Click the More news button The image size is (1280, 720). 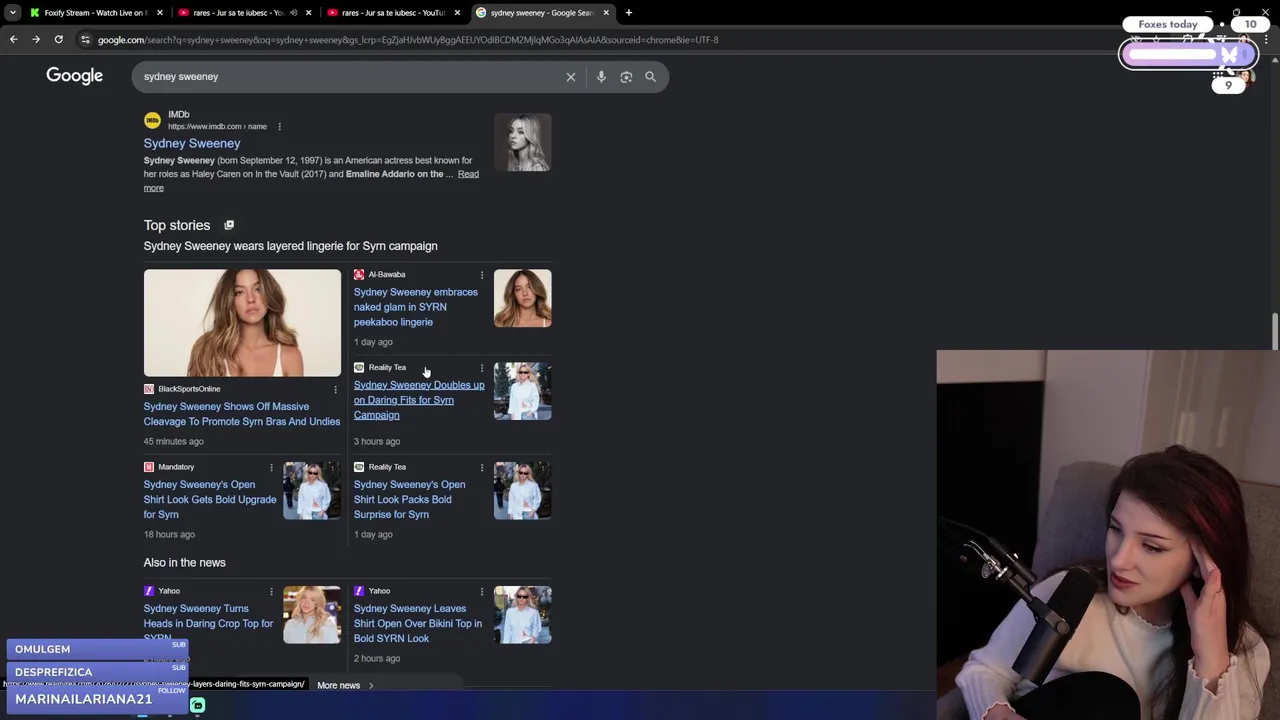coord(345,685)
